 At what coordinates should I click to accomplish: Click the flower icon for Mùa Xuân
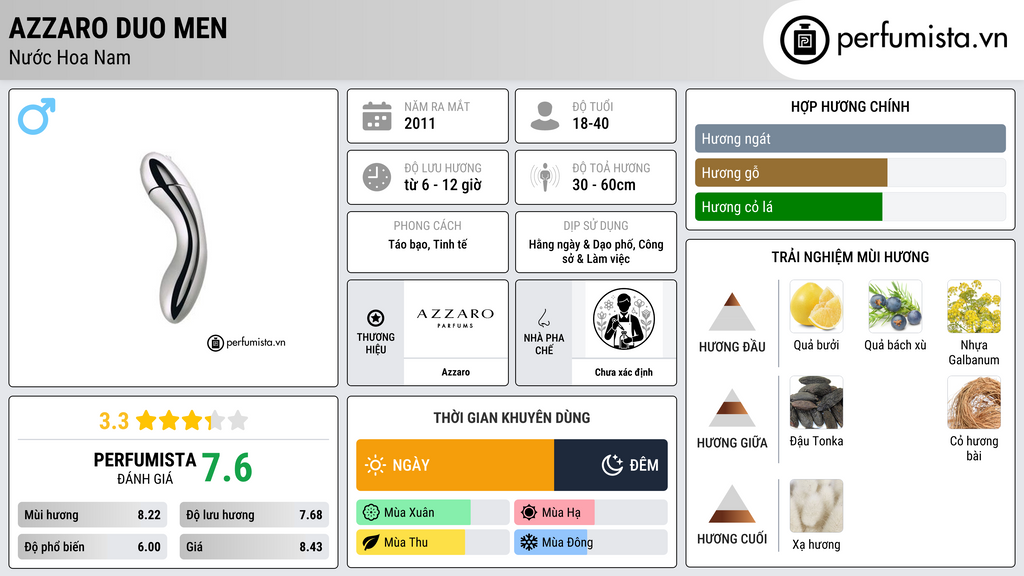(x=371, y=513)
